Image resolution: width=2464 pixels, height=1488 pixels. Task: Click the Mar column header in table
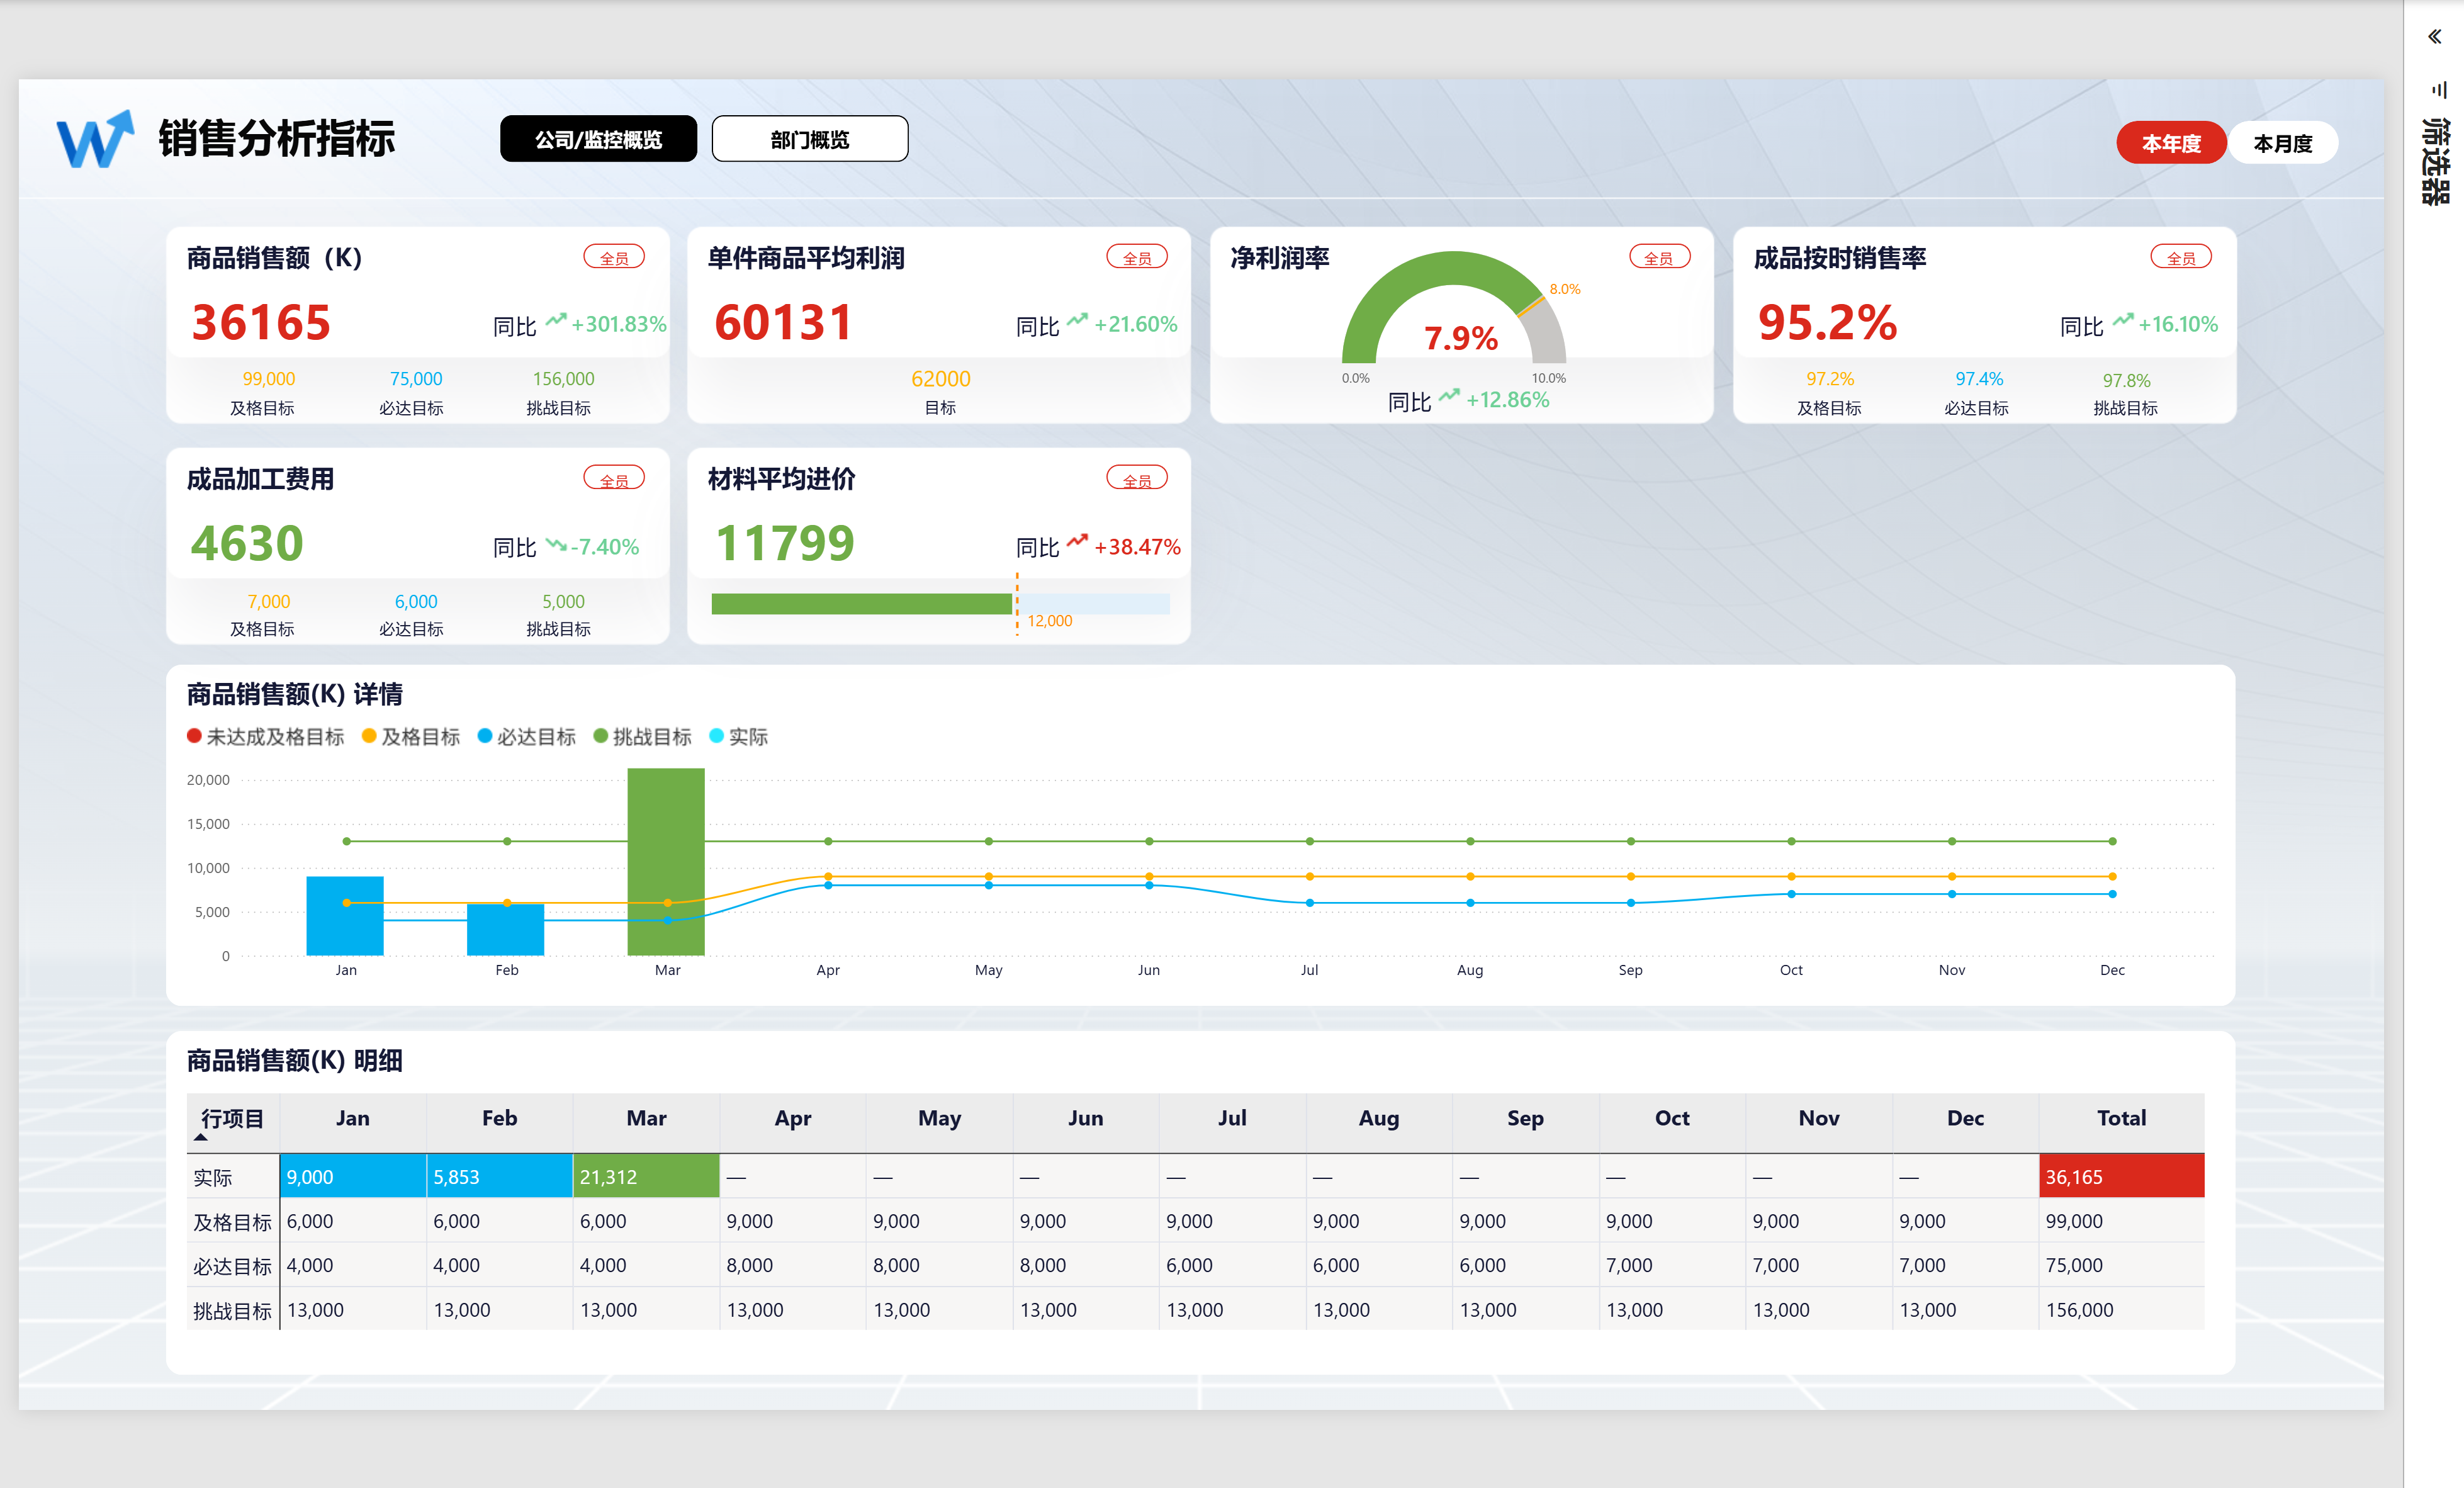click(646, 1119)
